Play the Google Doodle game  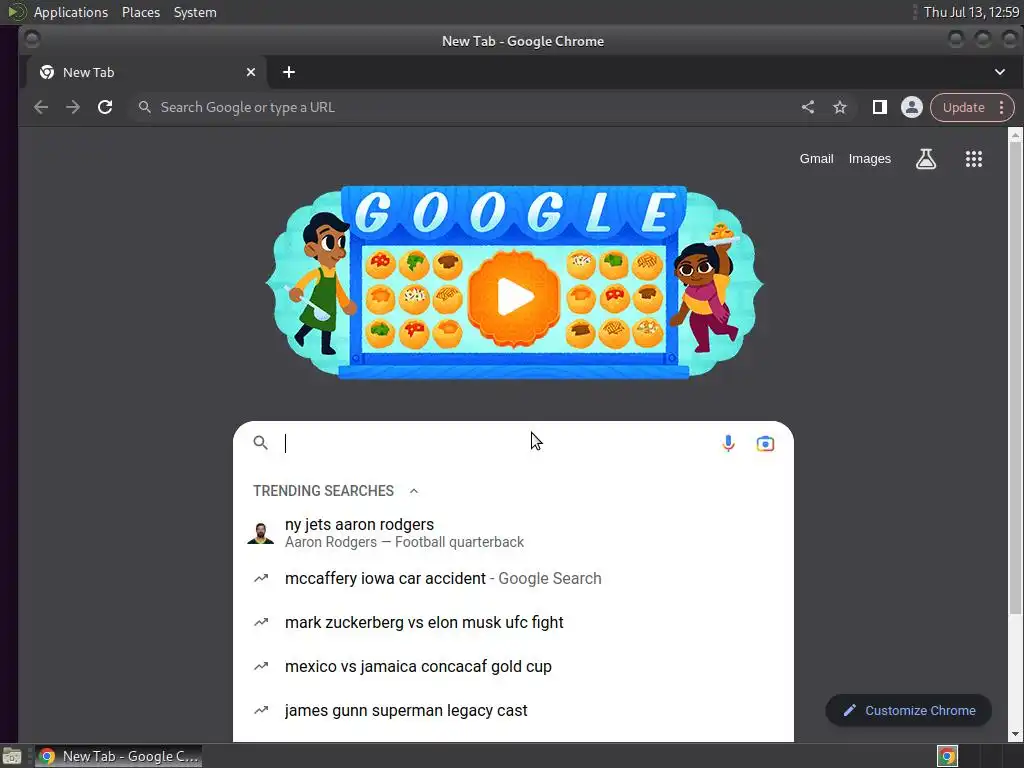[515, 296]
